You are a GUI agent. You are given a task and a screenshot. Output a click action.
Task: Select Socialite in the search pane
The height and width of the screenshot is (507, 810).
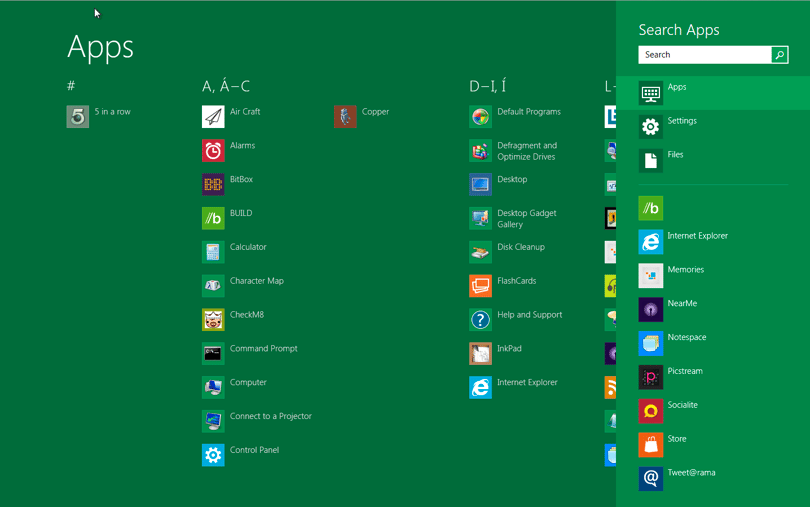(x=713, y=411)
